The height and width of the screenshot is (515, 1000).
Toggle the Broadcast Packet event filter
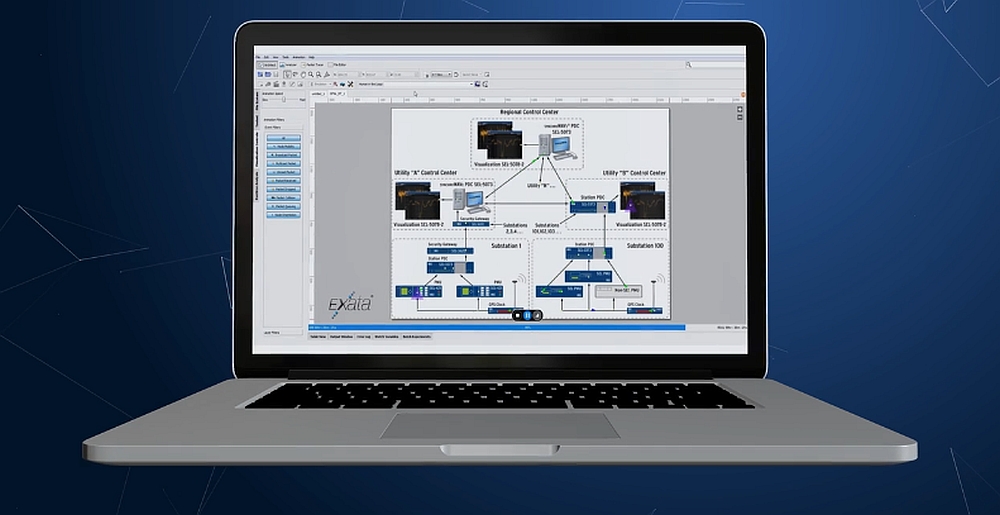281,156
